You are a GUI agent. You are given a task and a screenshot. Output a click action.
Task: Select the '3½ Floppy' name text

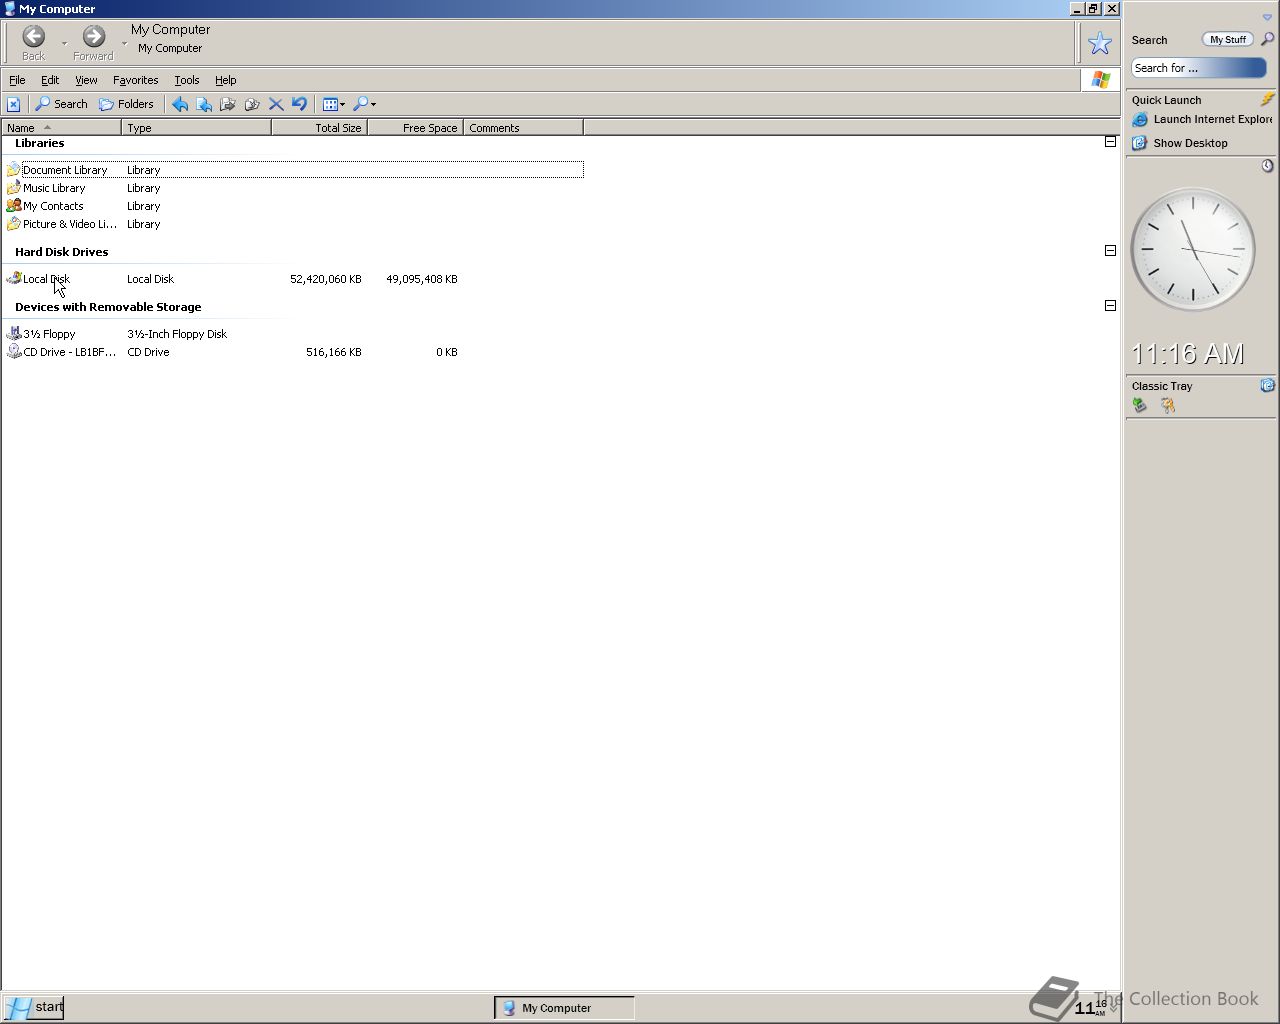click(49, 334)
